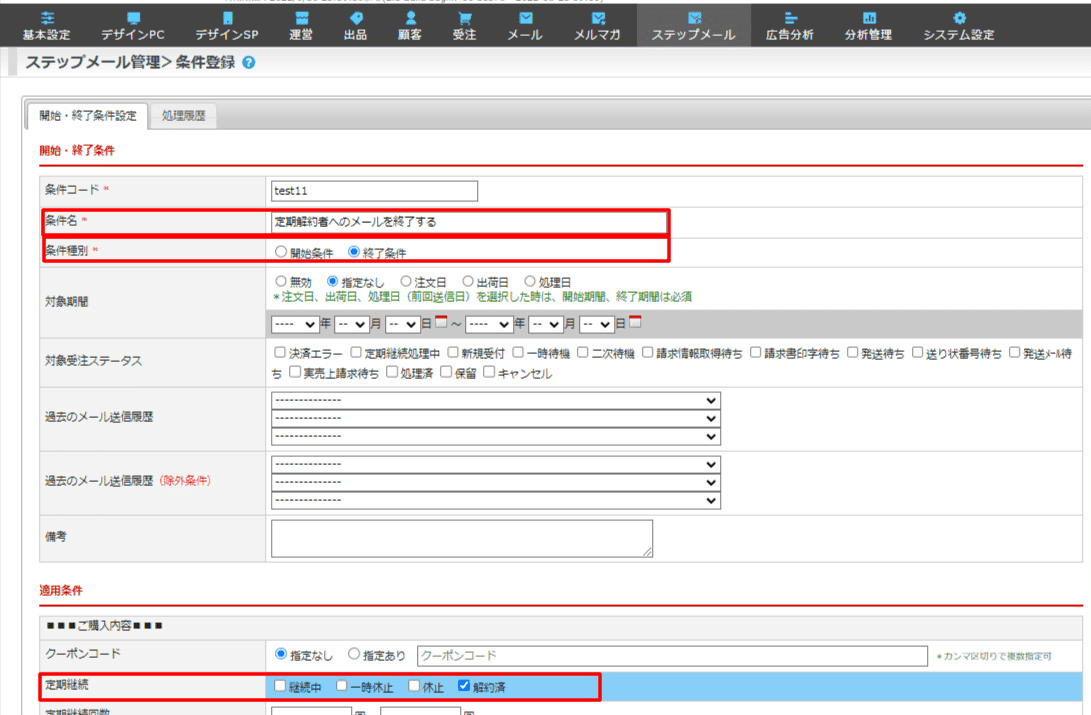Viewport: 1091px width, 715px height.
Task: Open the 広告分析 menu icon
Action: [790, 18]
